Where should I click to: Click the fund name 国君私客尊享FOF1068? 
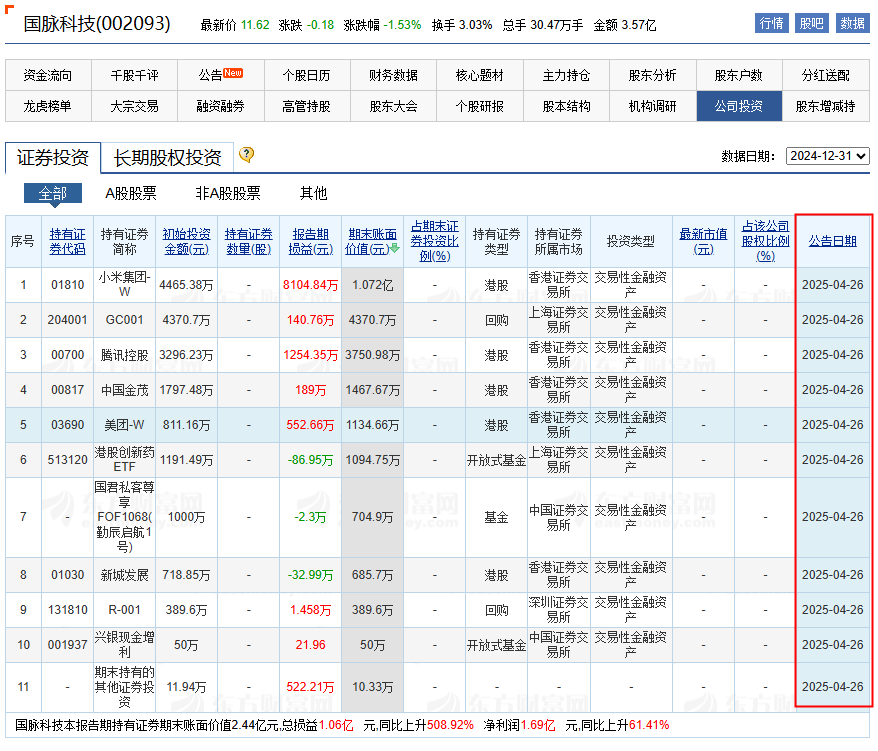[x=124, y=517]
